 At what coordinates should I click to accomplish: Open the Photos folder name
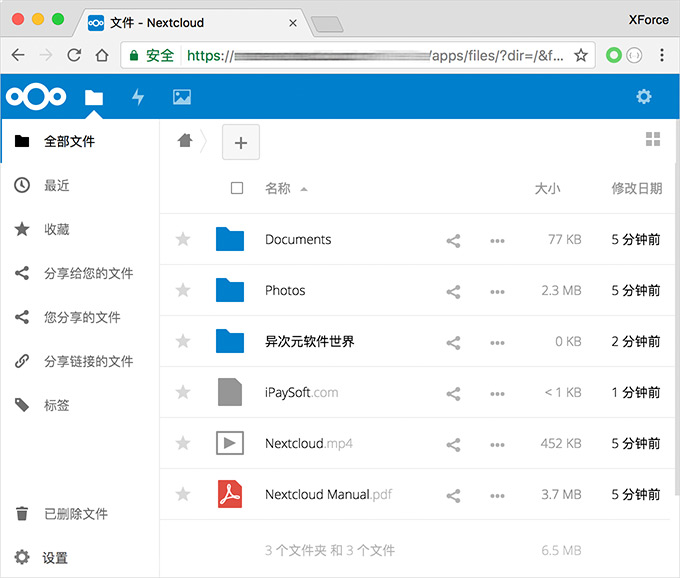coord(285,290)
